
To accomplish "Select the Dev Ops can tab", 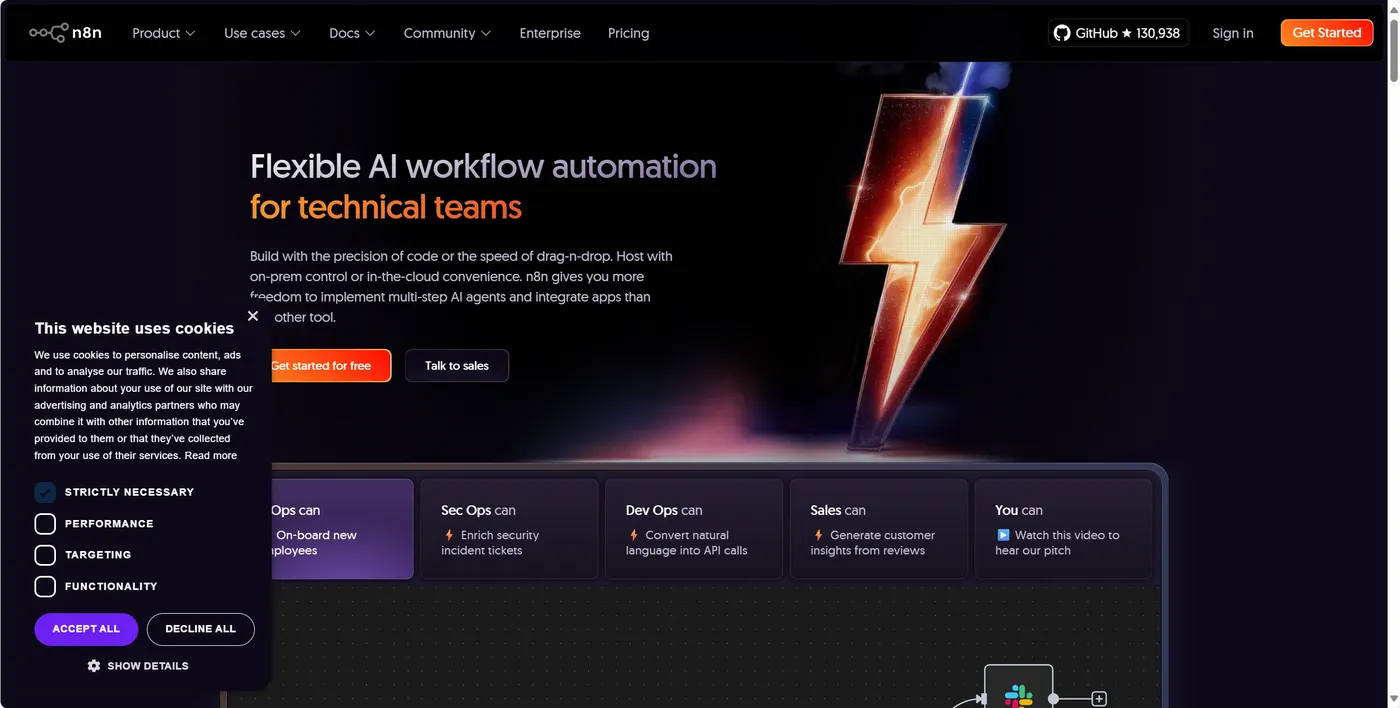I will coord(694,529).
